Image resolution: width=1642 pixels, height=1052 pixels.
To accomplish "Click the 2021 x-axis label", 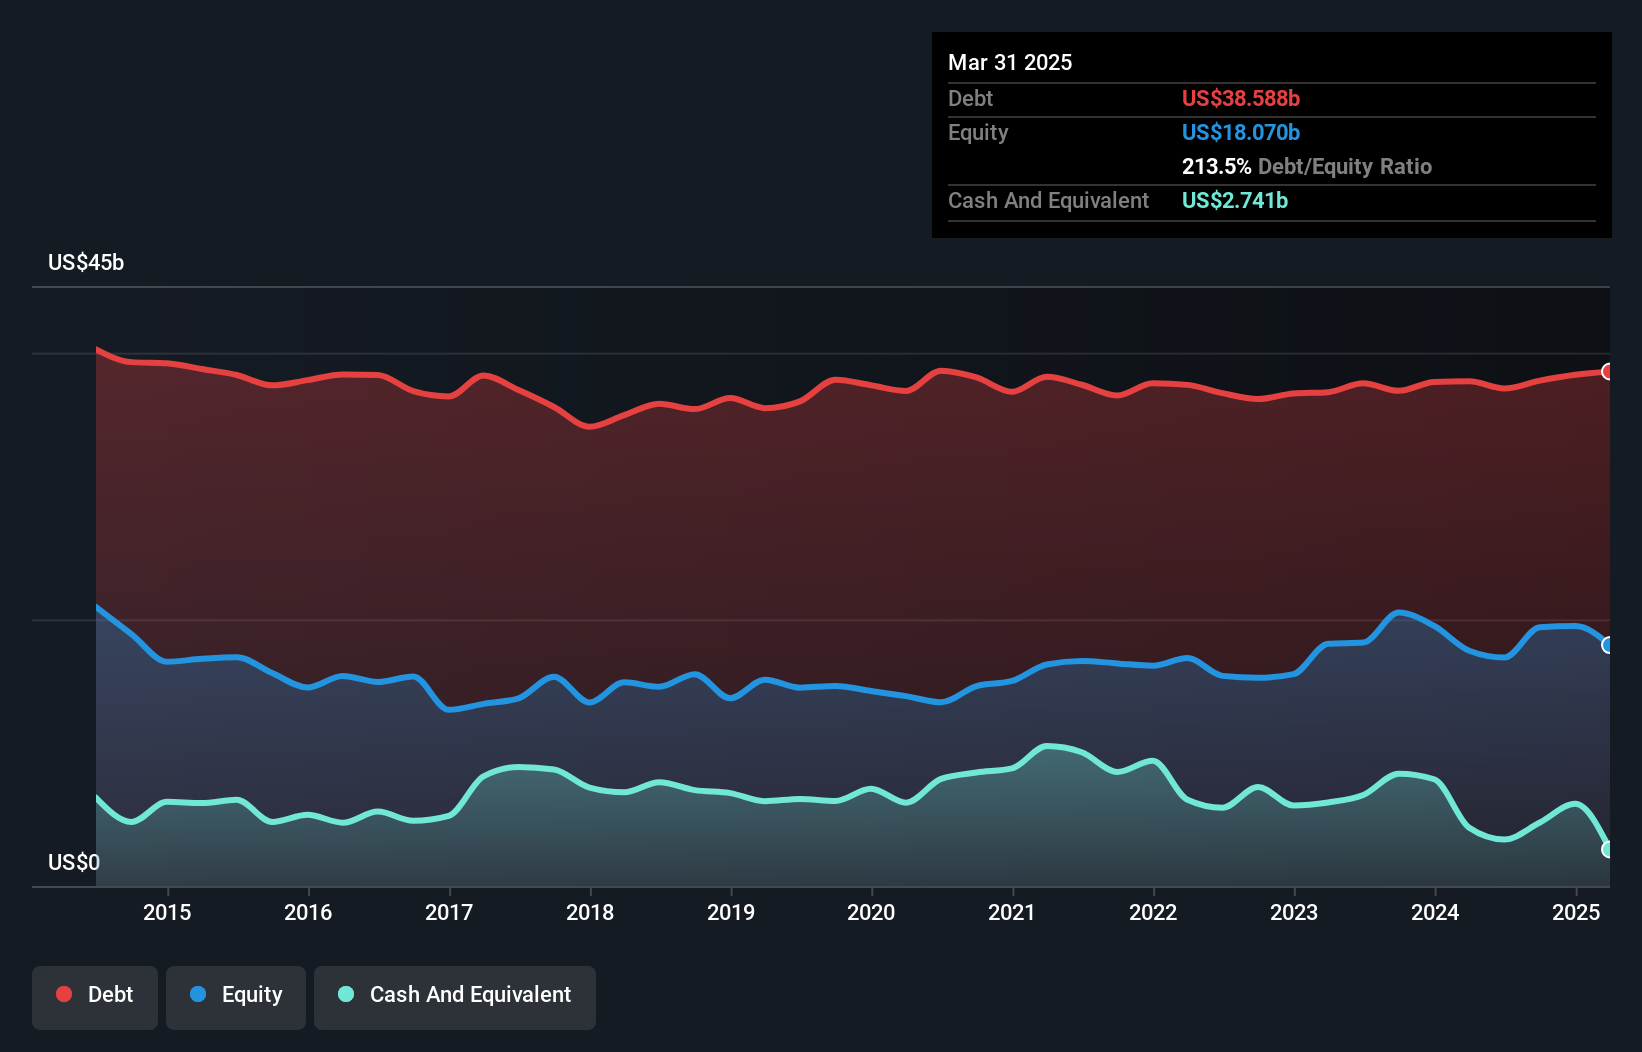I will (x=1012, y=912).
